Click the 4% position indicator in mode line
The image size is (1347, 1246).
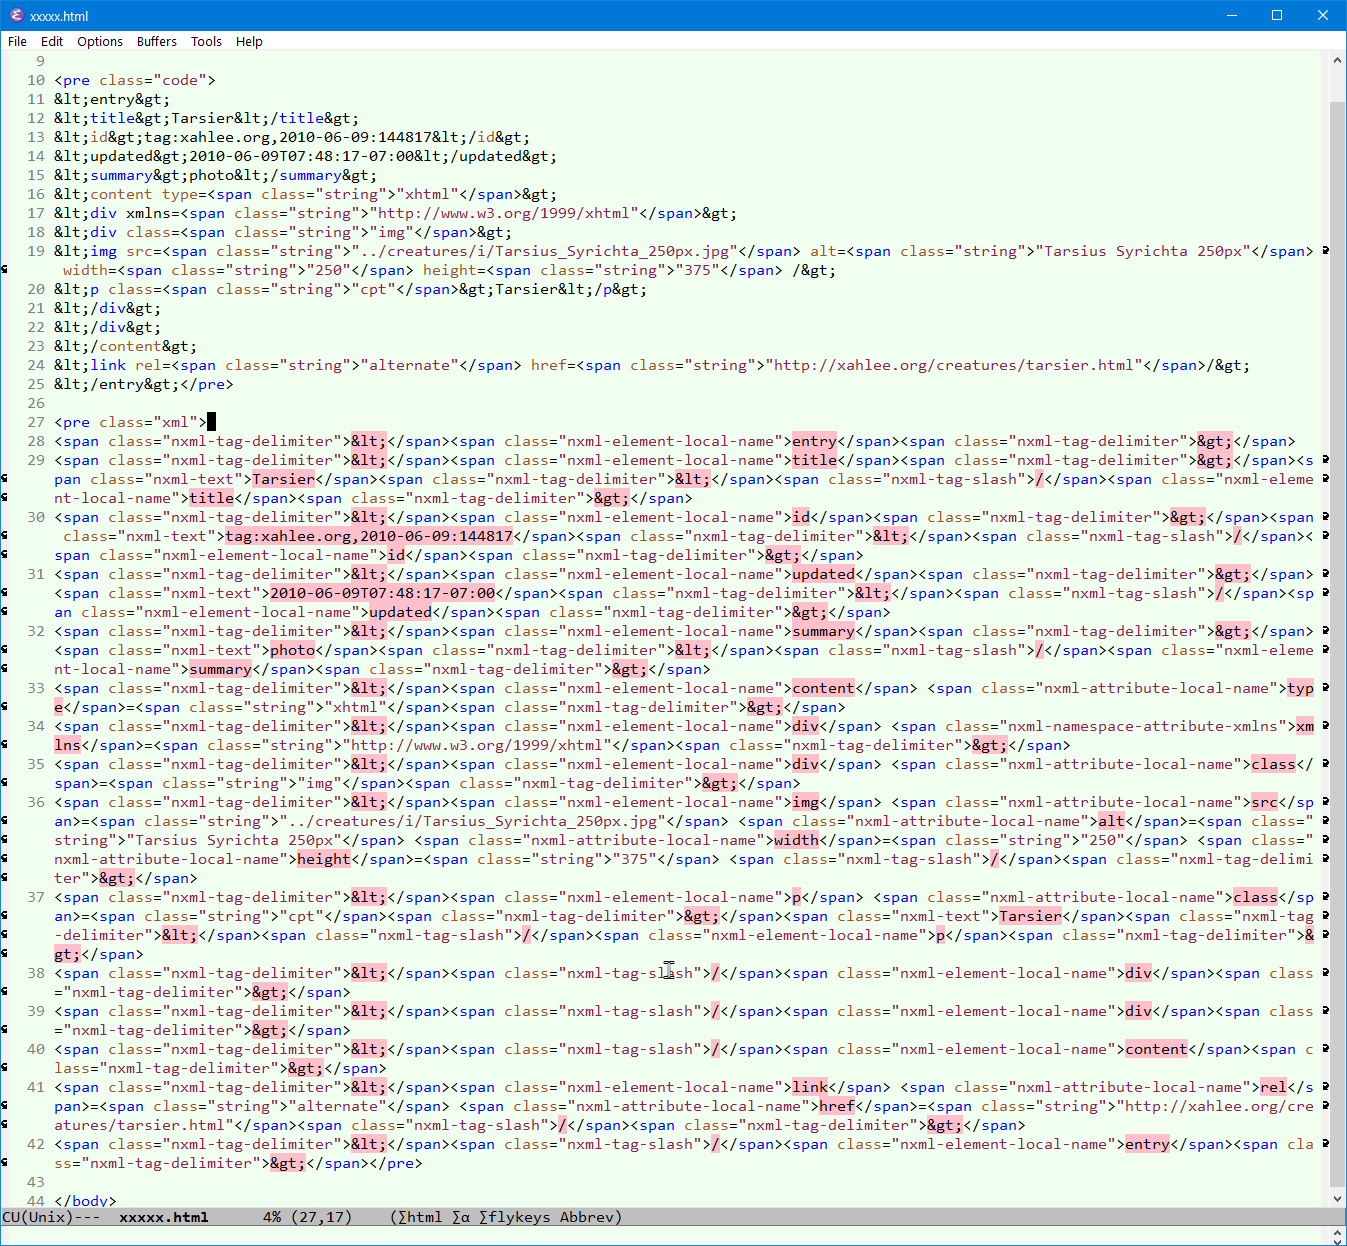[x=272, y=1217]
